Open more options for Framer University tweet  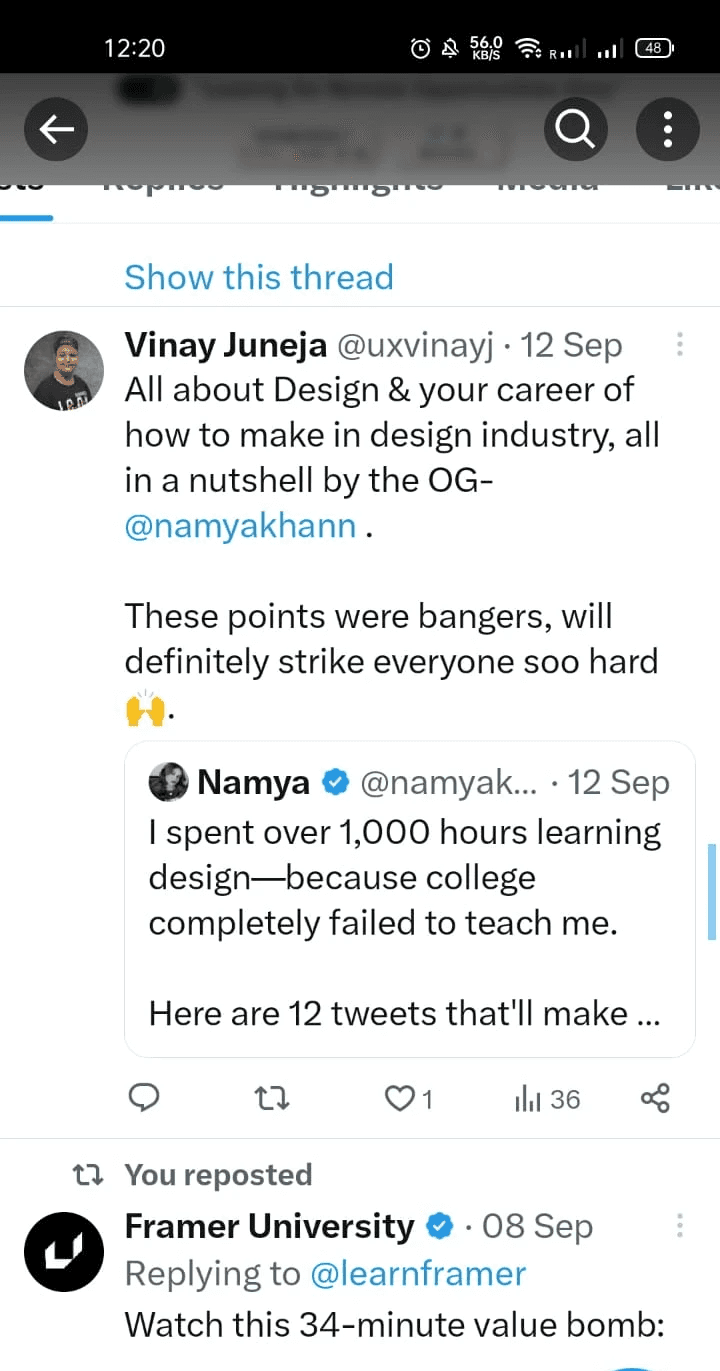pyautogui.click(x=679, y=1226)
